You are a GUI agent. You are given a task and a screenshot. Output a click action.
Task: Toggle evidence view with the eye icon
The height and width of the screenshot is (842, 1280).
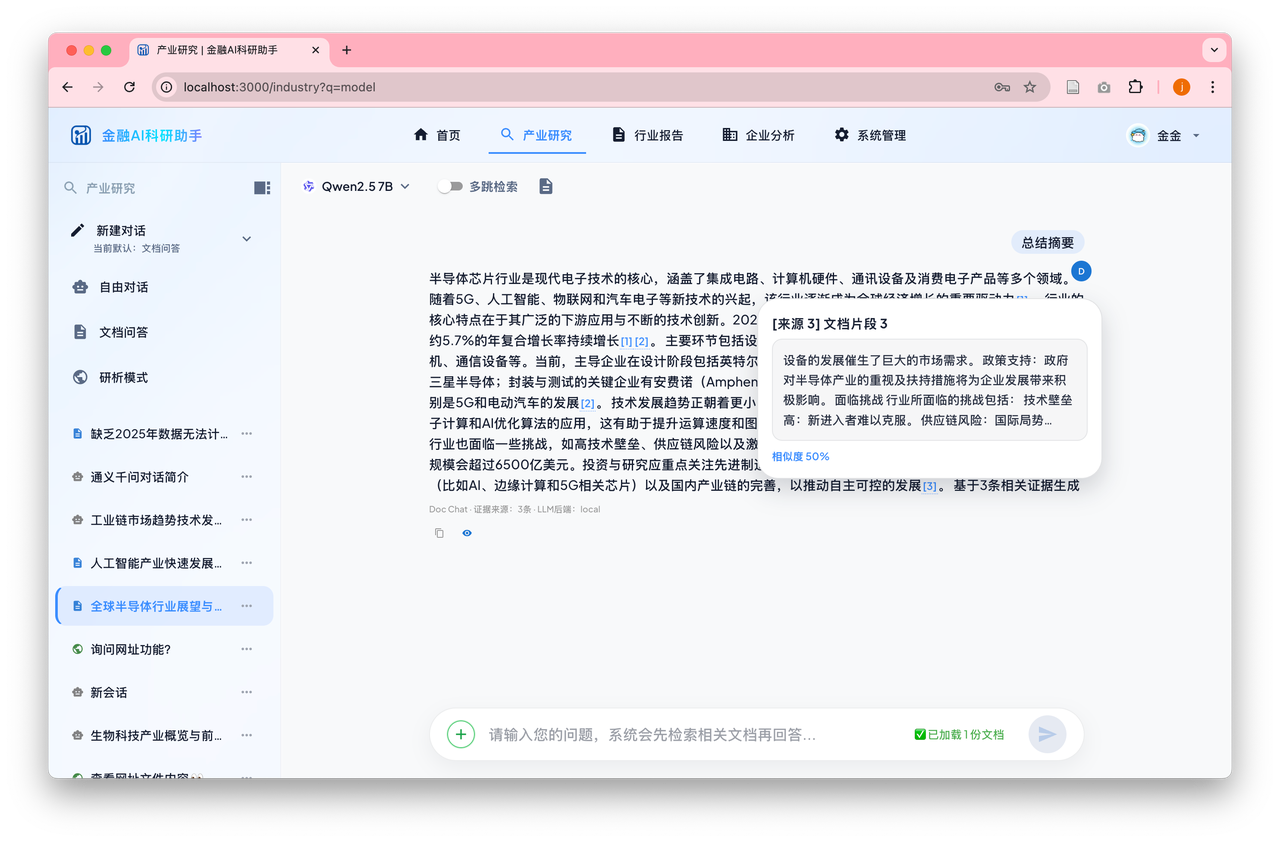467,533
